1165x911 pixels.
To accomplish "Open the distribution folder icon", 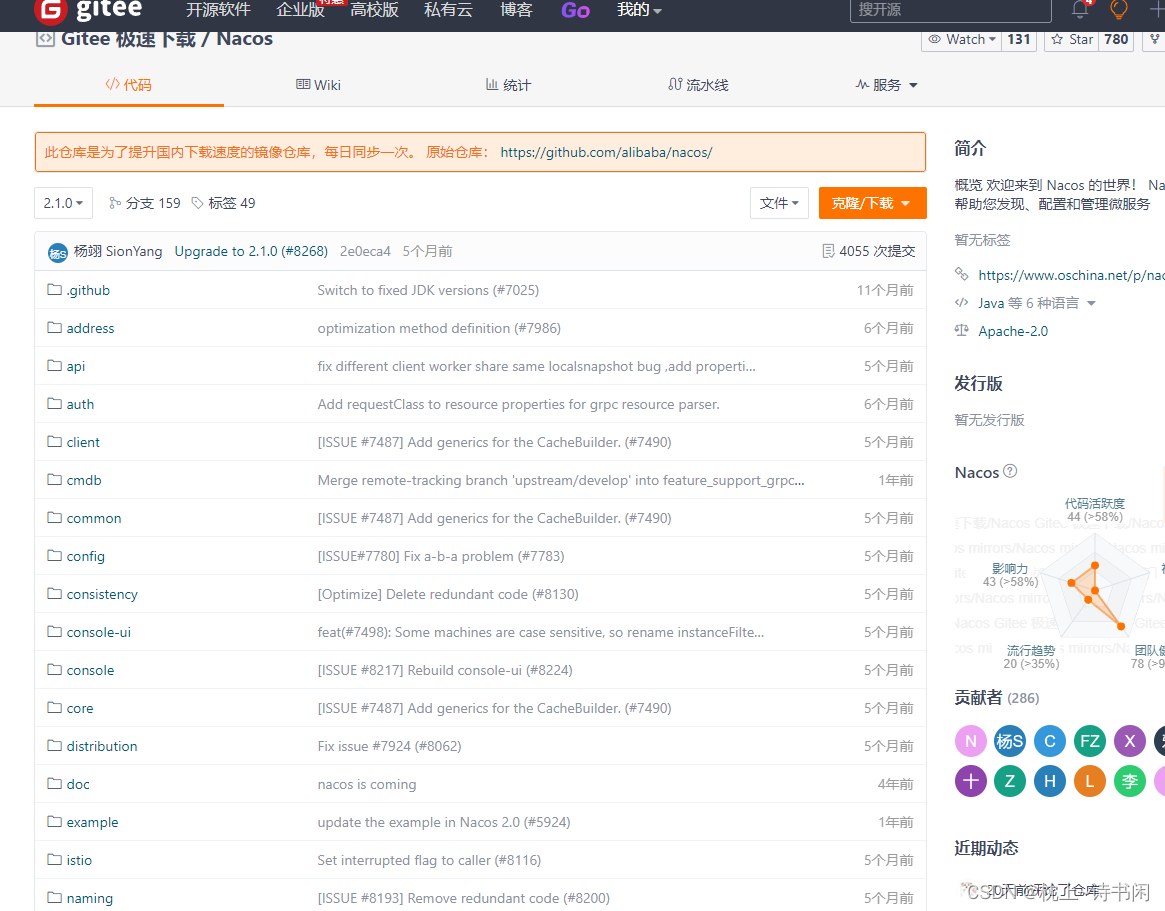I will click(54, 745).
